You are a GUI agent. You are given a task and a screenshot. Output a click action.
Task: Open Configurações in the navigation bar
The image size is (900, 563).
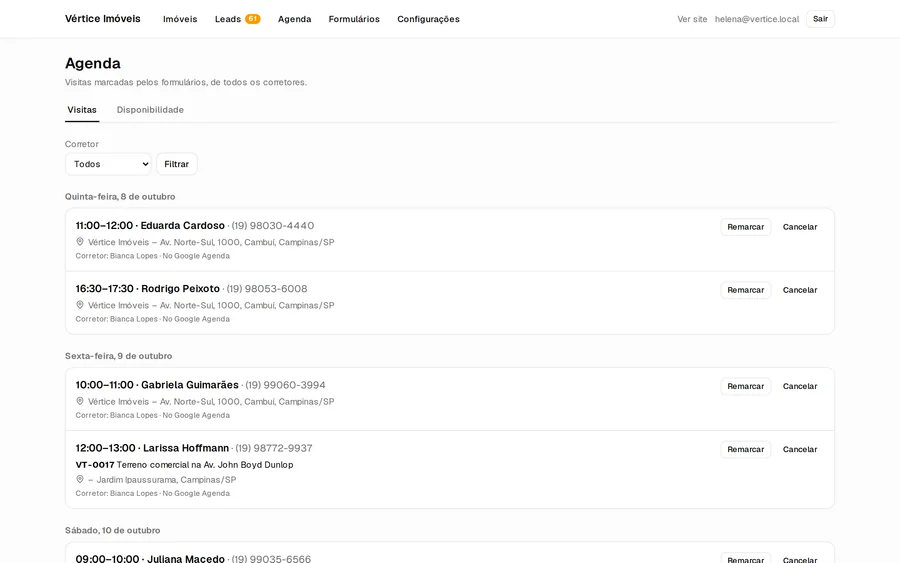click(428, 19)
